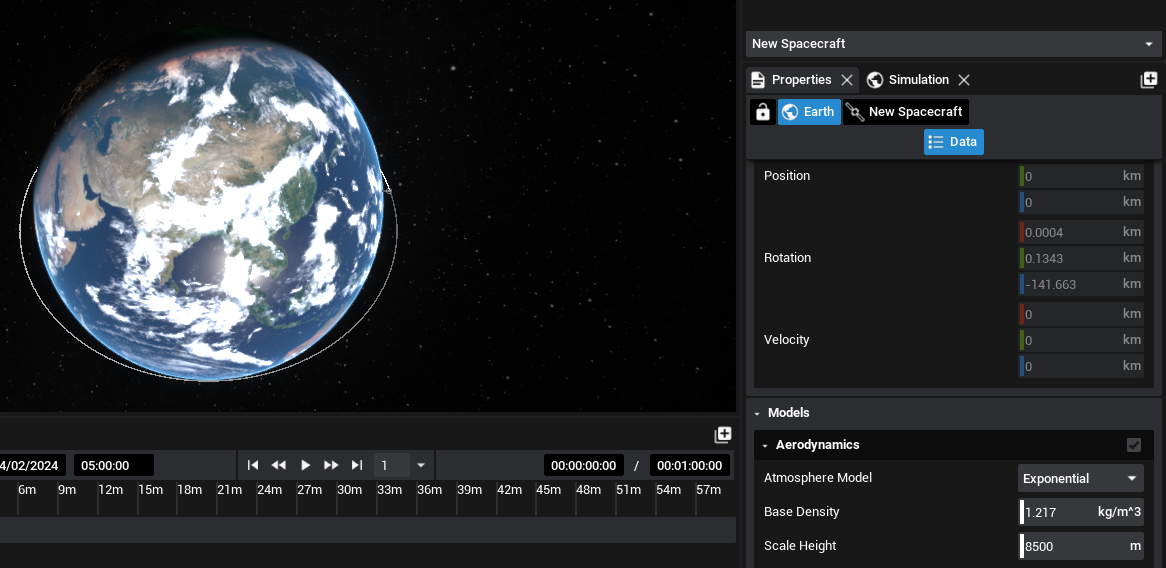Viewport: 1166px width, 568px height.
Task: Click the 45m mark on the timeline
Action: point(548,490)
